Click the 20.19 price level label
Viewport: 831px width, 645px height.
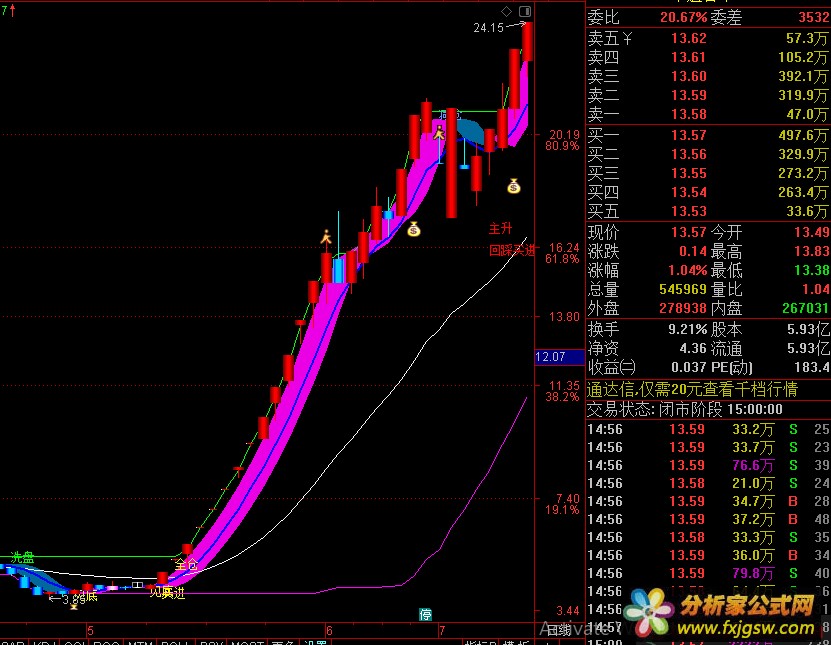coord(564,135)
